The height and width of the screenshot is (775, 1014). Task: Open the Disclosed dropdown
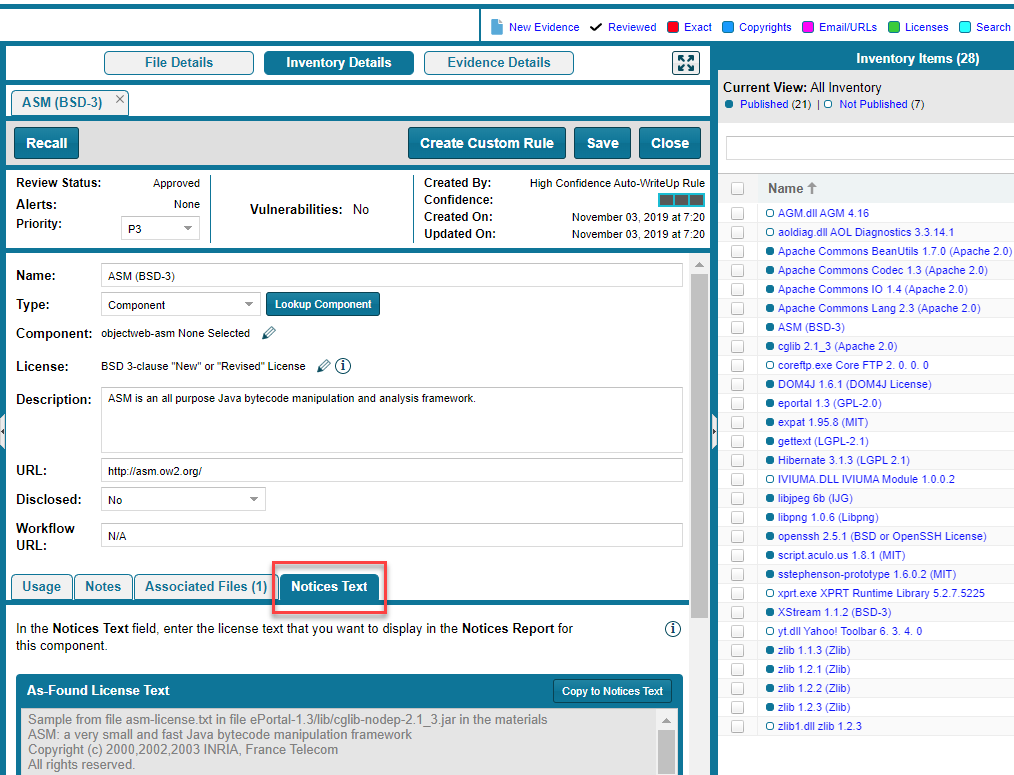pos(183,499)
